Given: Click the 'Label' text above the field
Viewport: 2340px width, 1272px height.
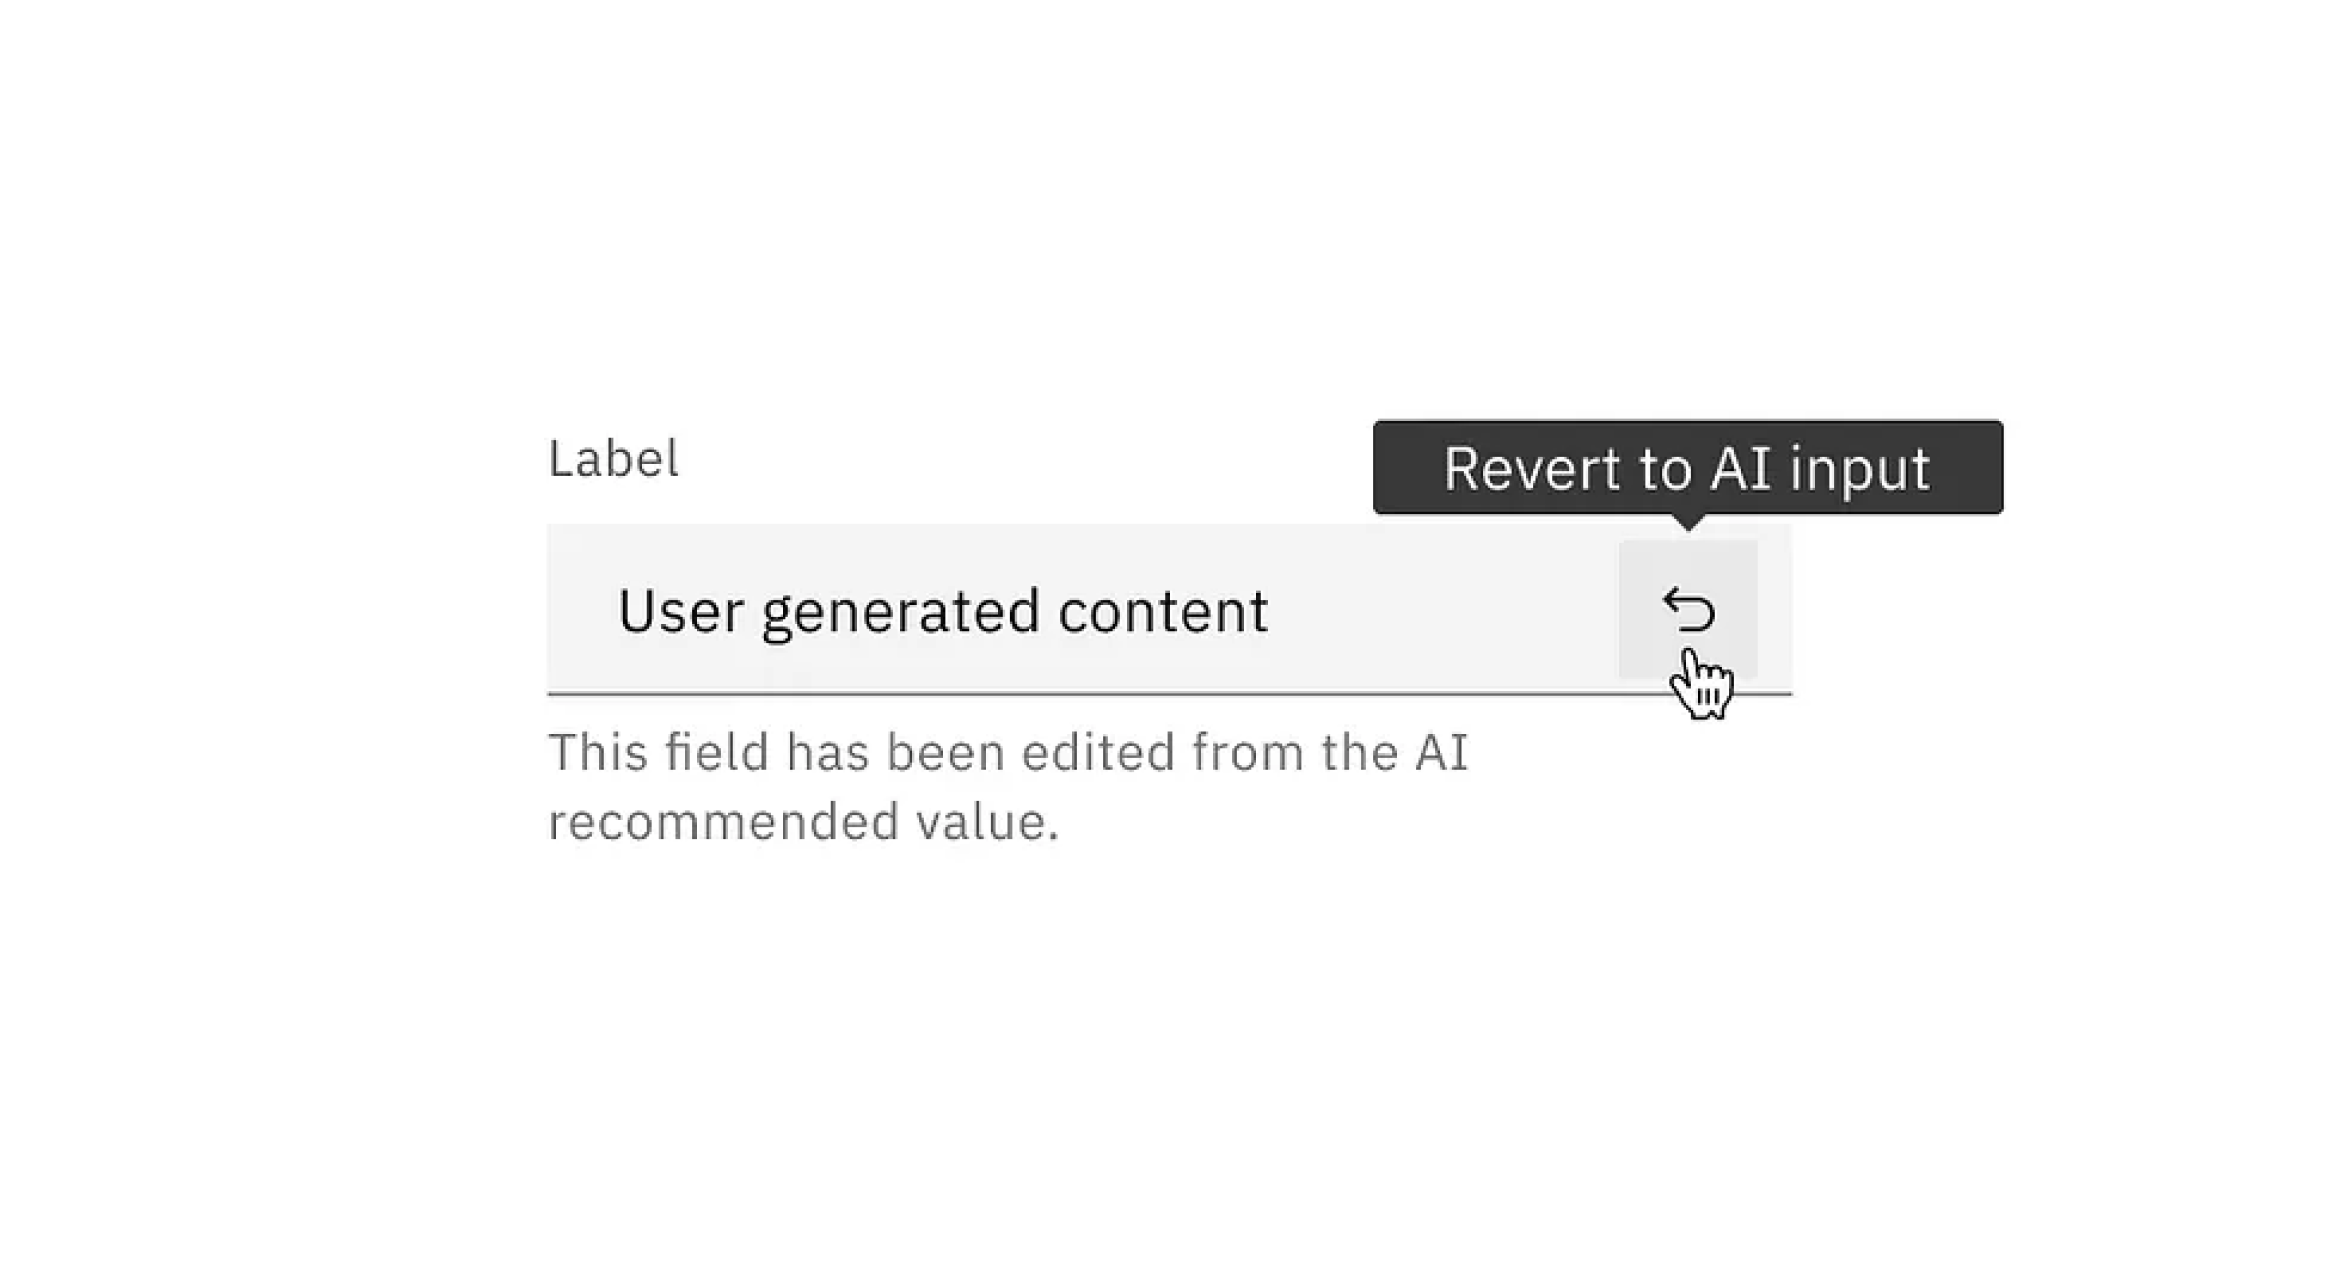Looking at the screenshot, I should tap(613, 459).
